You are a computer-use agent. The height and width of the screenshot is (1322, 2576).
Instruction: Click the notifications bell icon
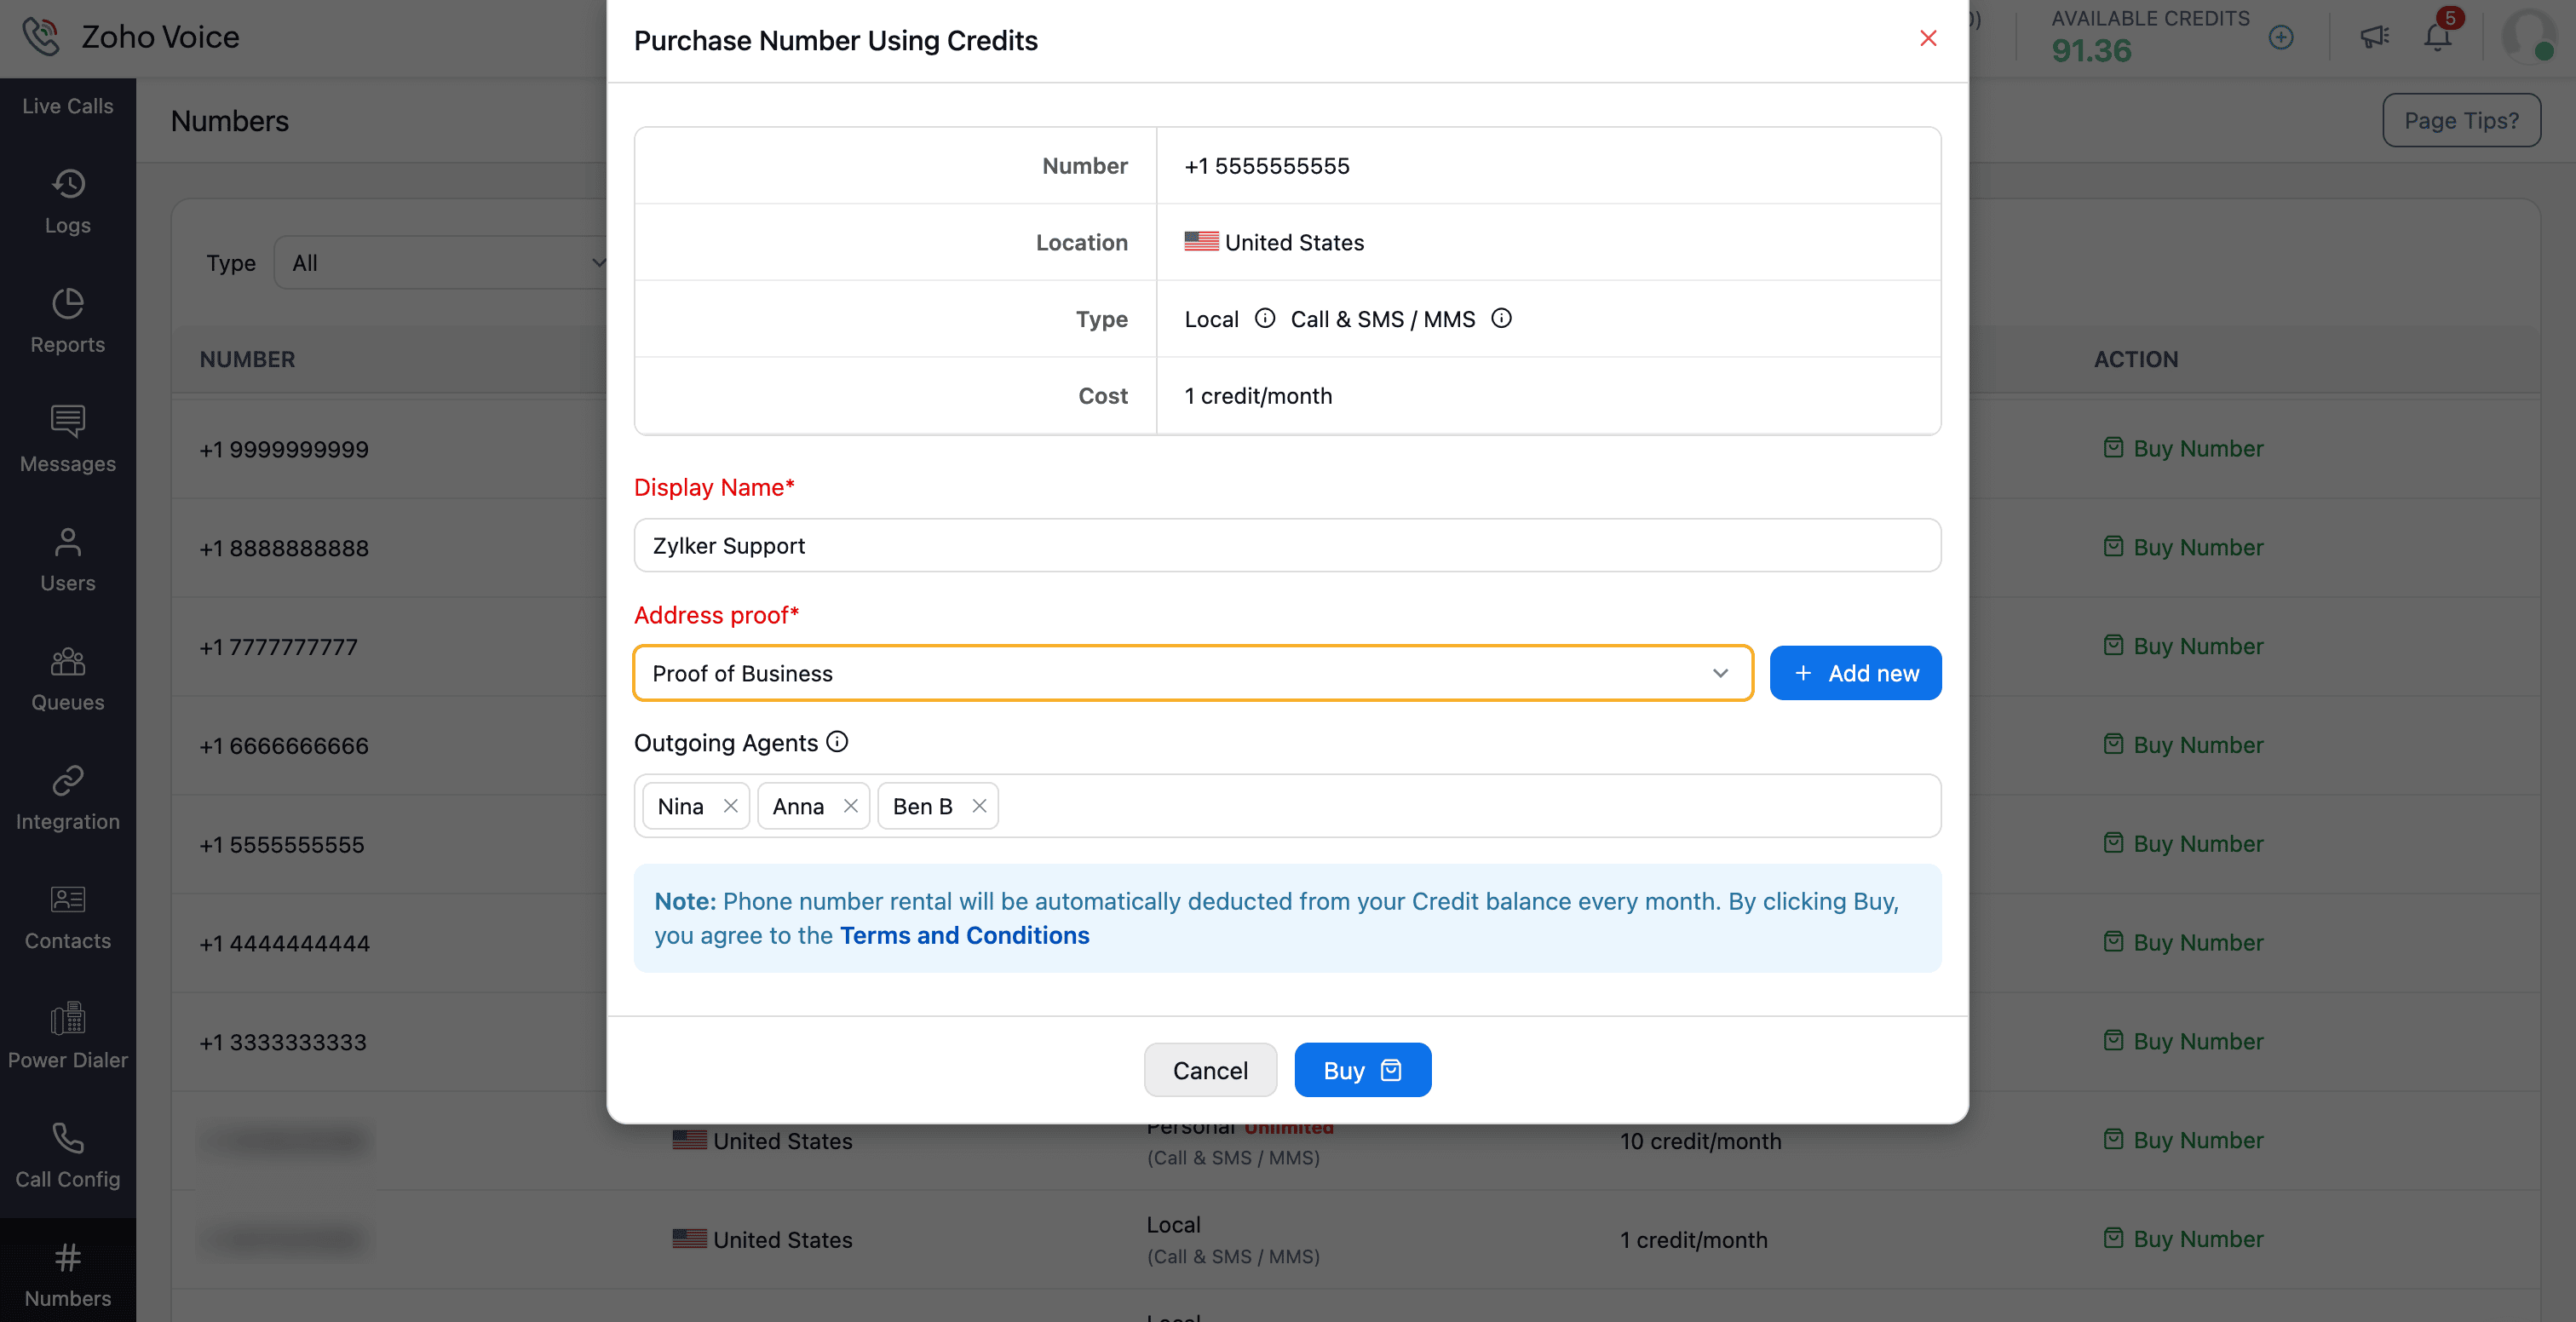(x=2437, y=38)
